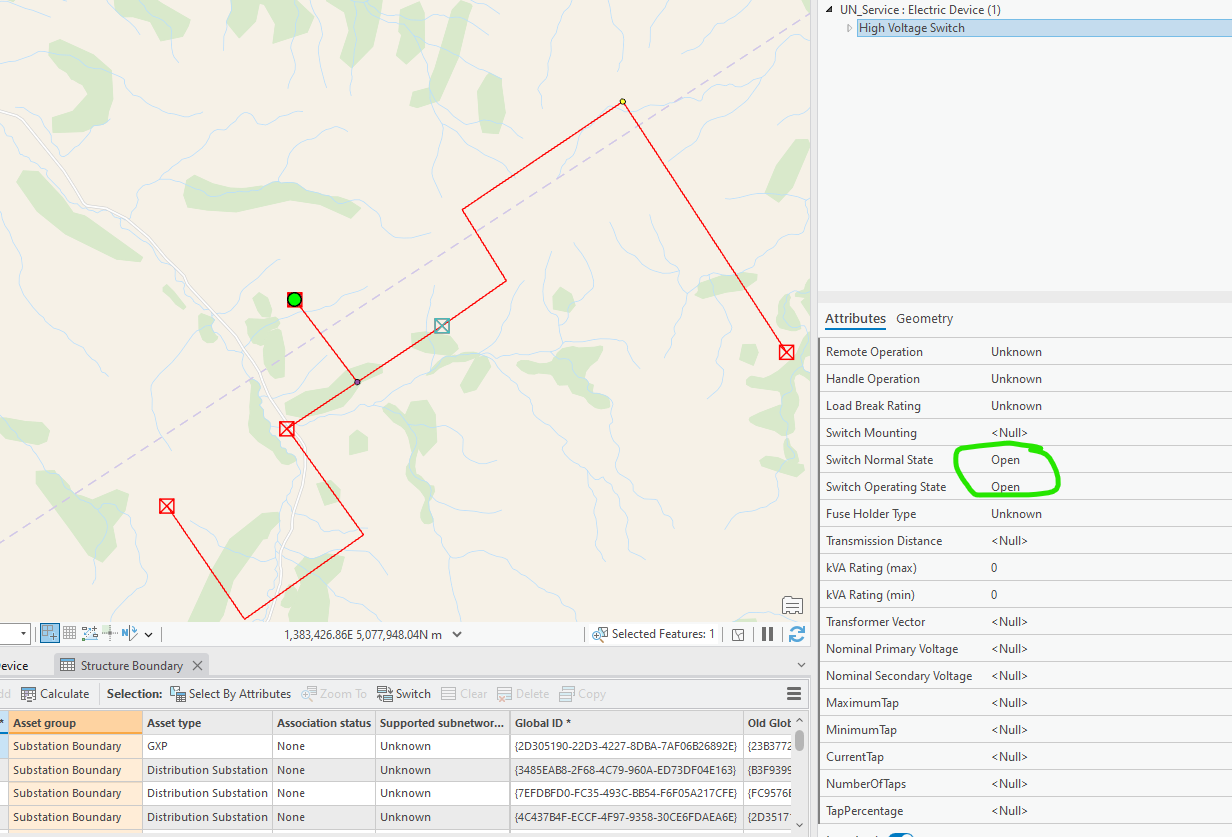
Task: Collapse the UN_Service Electric Device group
Action: tap(830, 10)
